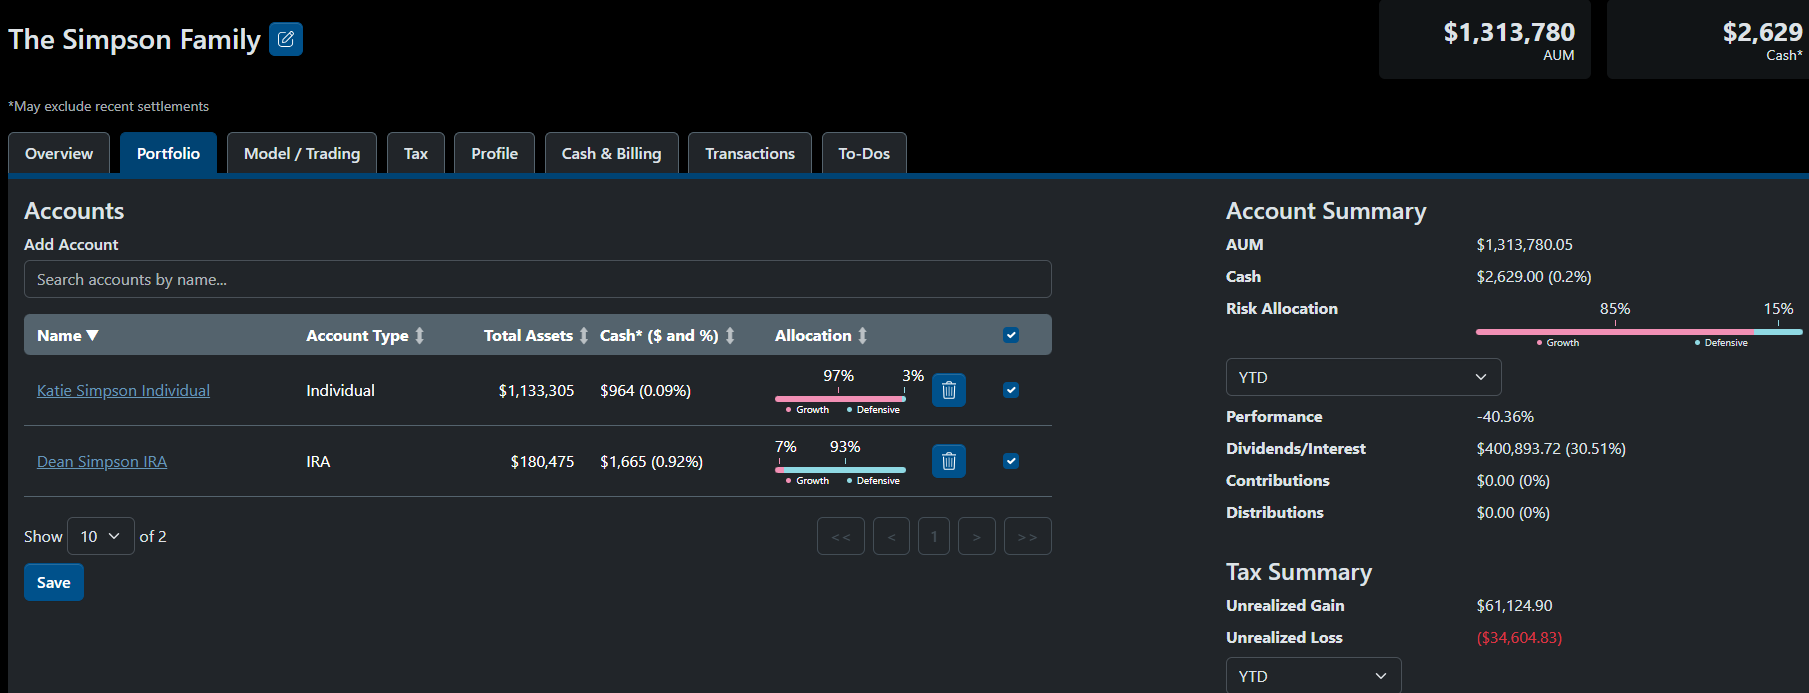
Task: Toggle the select-all checkbox in table header
Action: pyautogui.click(x=1011, y=335)
